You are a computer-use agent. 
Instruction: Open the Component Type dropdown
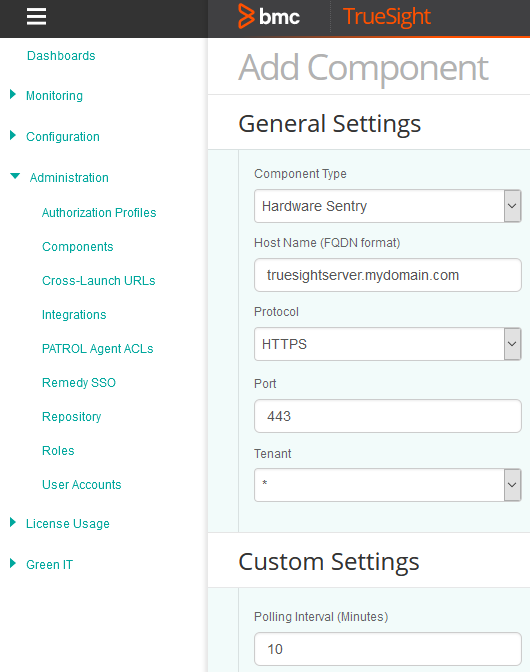387,206
